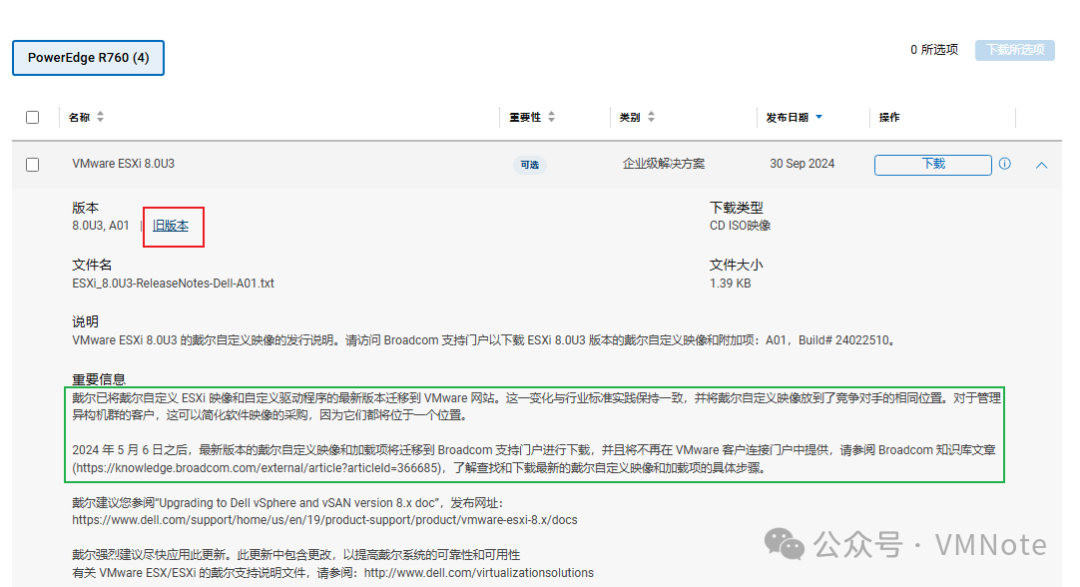Click the 30 Sep 2024 date cell
Viewport: 1080px width, 587px height.
point(802,164)
